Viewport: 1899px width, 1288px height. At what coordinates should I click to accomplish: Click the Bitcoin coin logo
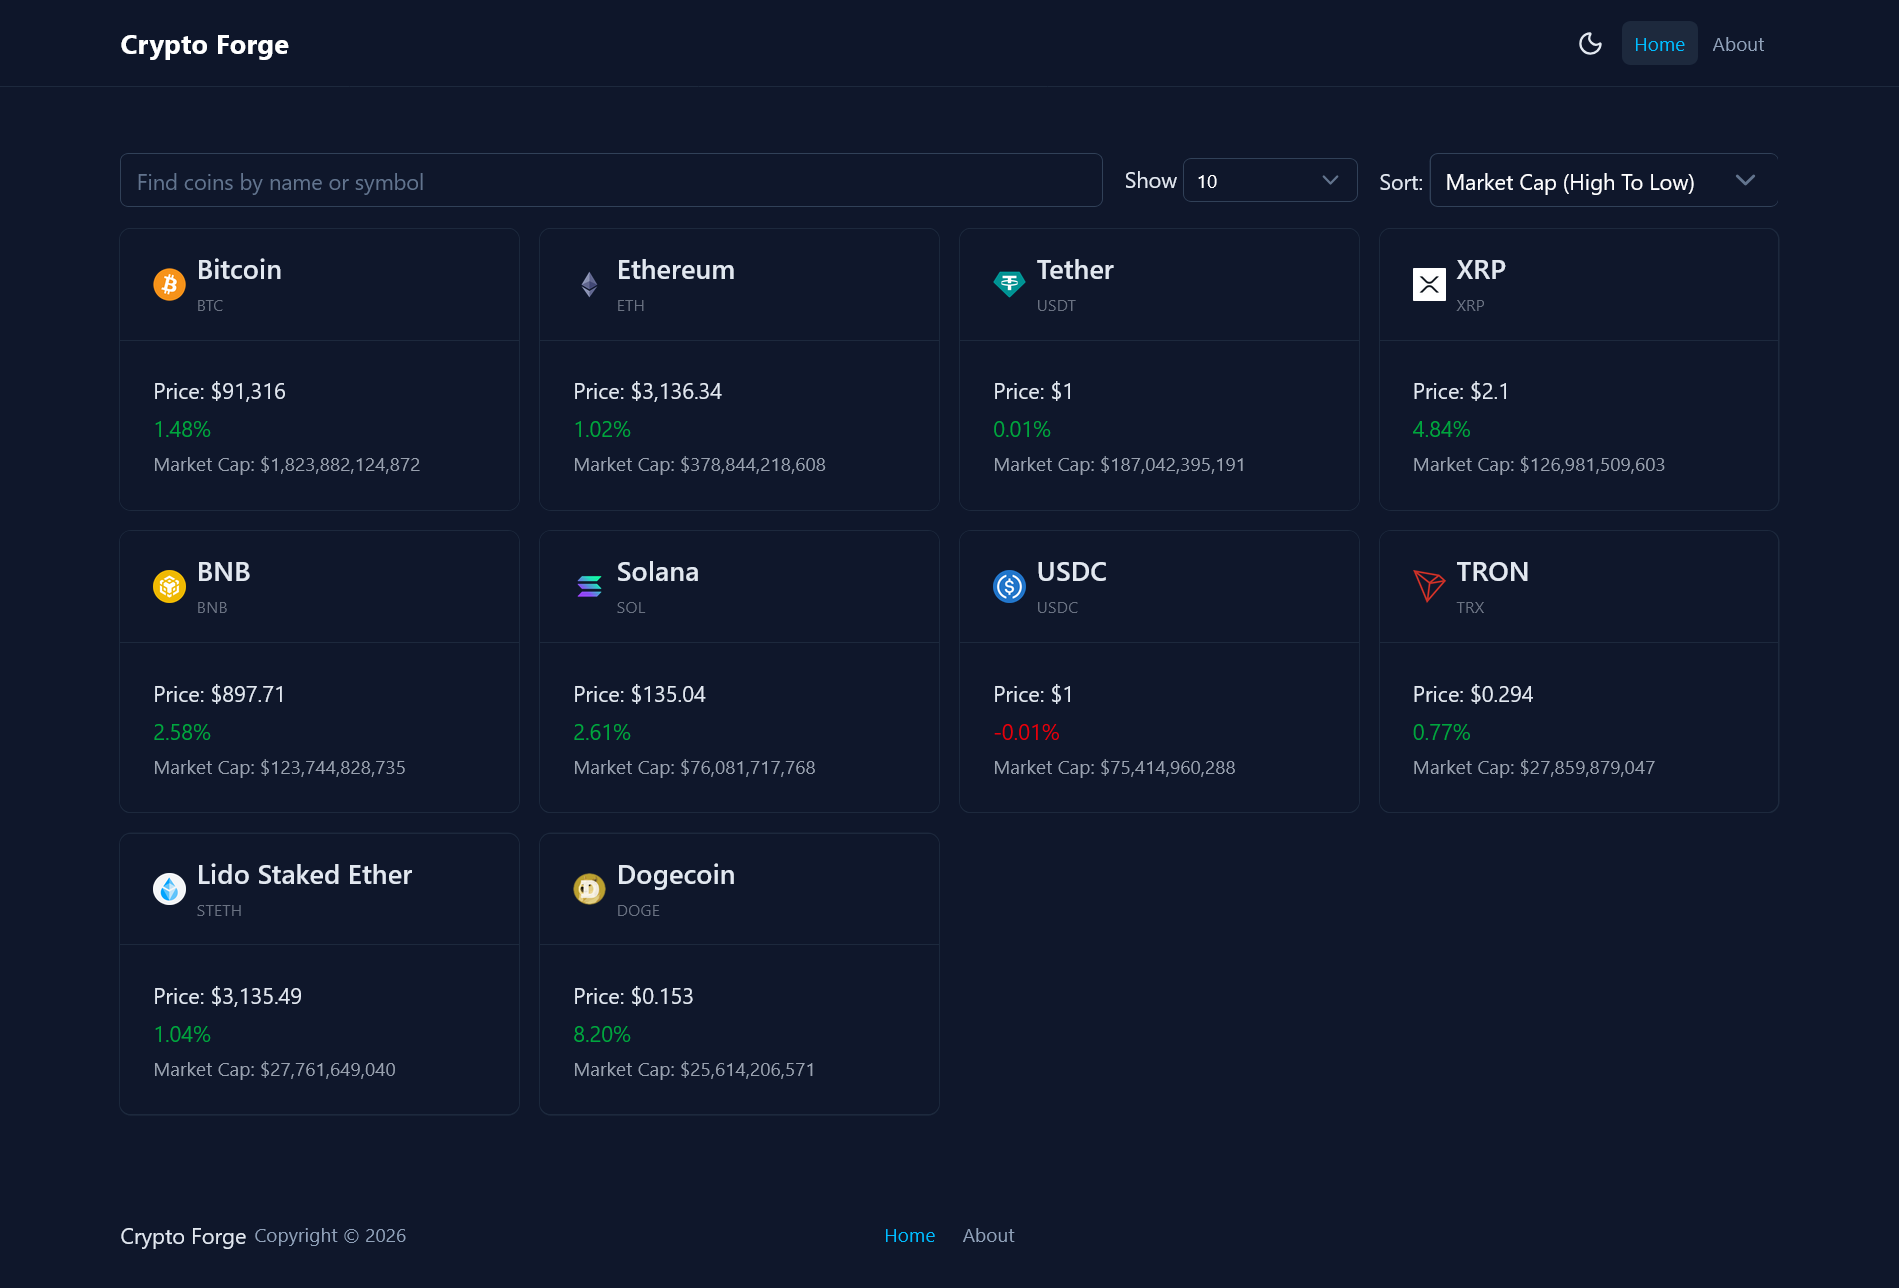169,284
